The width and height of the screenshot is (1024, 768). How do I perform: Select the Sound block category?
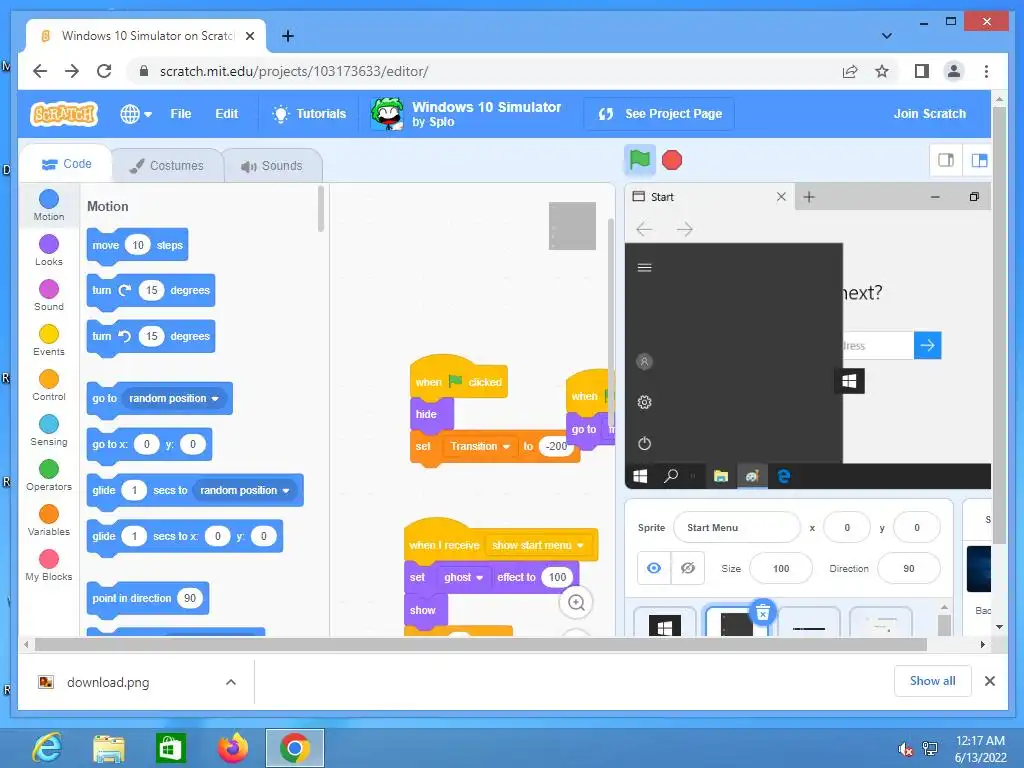point(49,295)
